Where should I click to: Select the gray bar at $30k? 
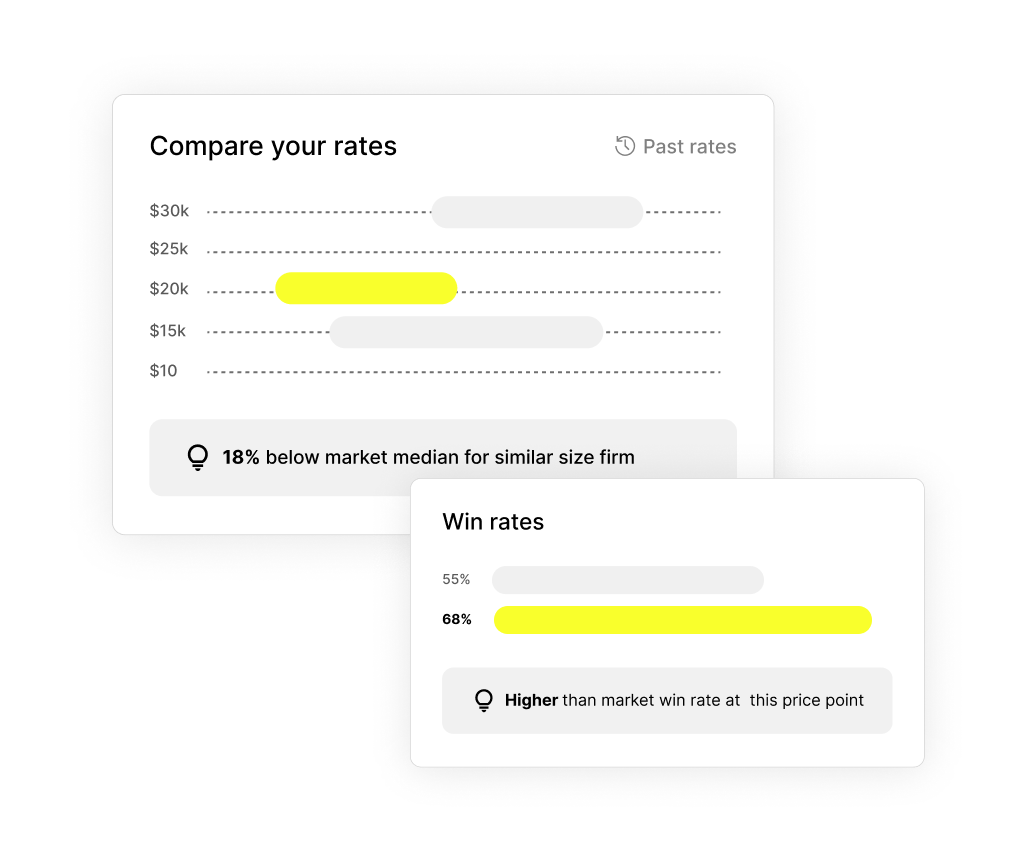[537, 212]
